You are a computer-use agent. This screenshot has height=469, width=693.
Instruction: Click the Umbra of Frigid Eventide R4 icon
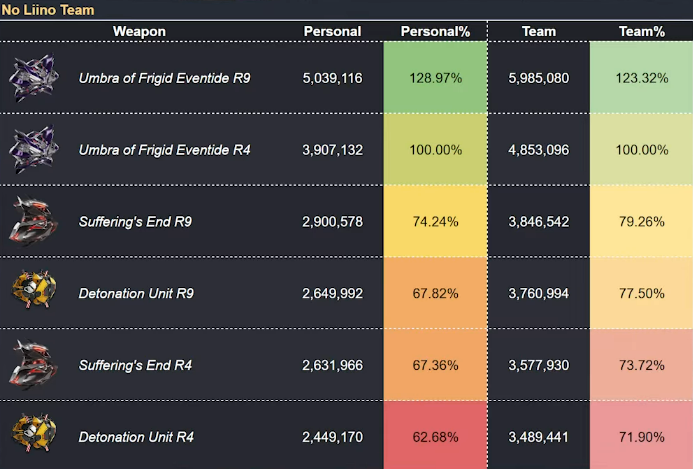[x=34, y=149]
